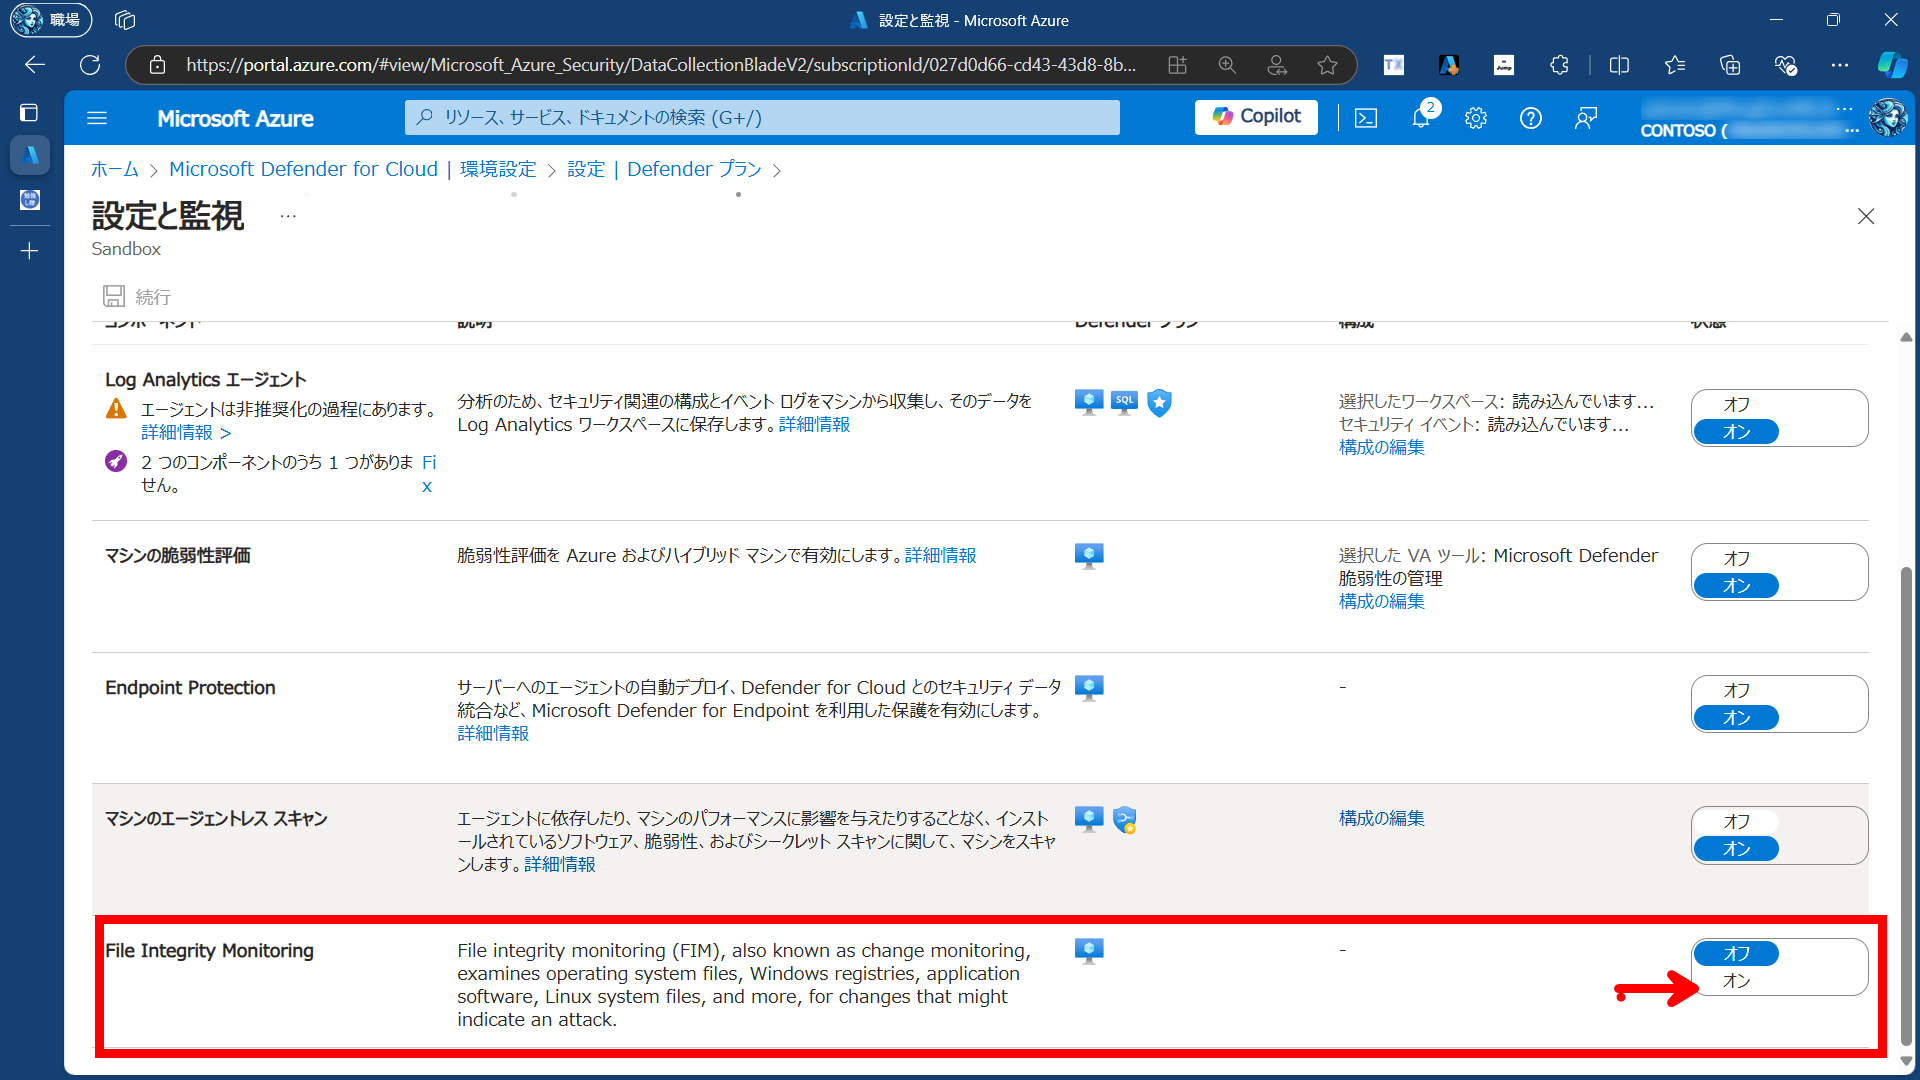Image resolution: width=1920 pixels, height=1080 pixels.
Task: Click the Microsoft Azure home logo text
Action: (235, 118)
